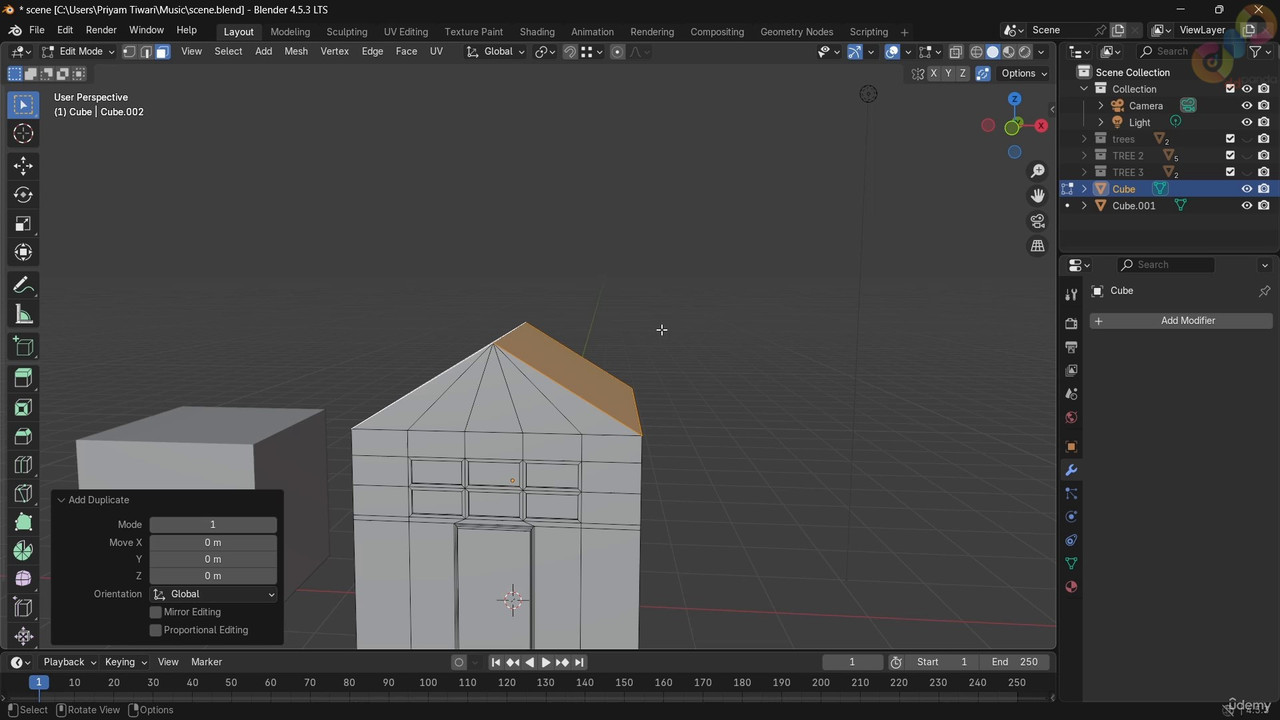
Task: Click the pan view hand icon
Action: (1038, 195)
